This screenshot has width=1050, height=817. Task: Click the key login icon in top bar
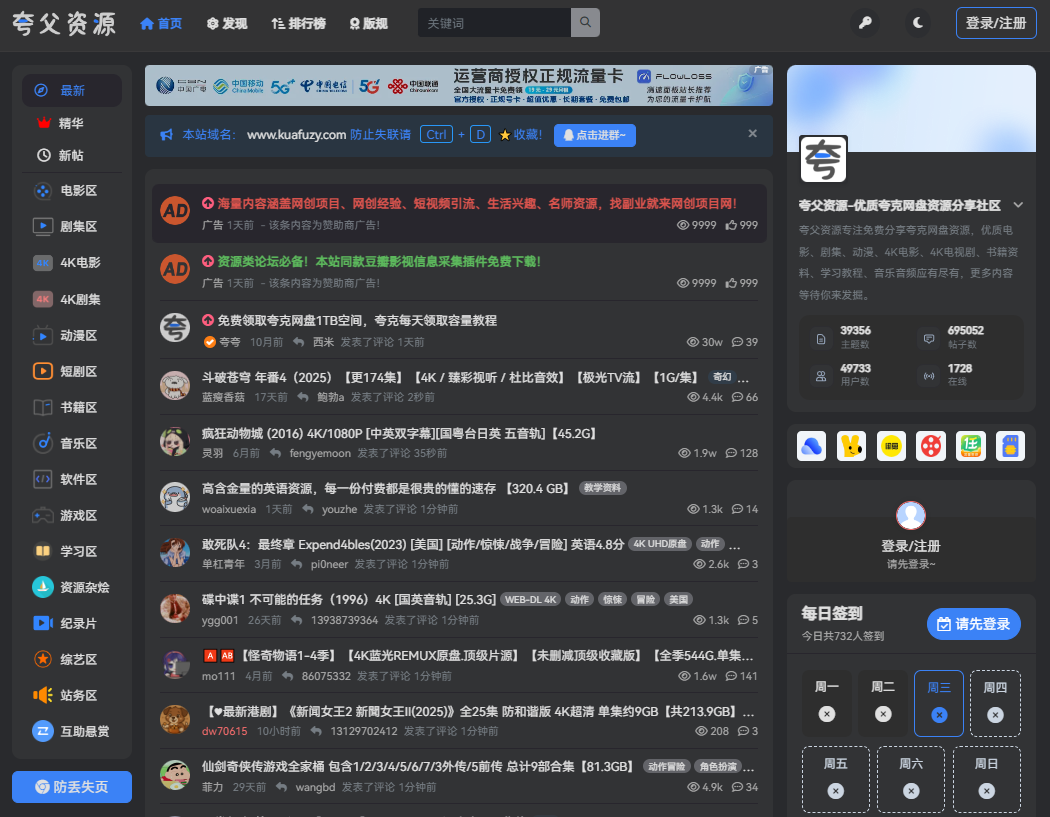tap(865, 22)
